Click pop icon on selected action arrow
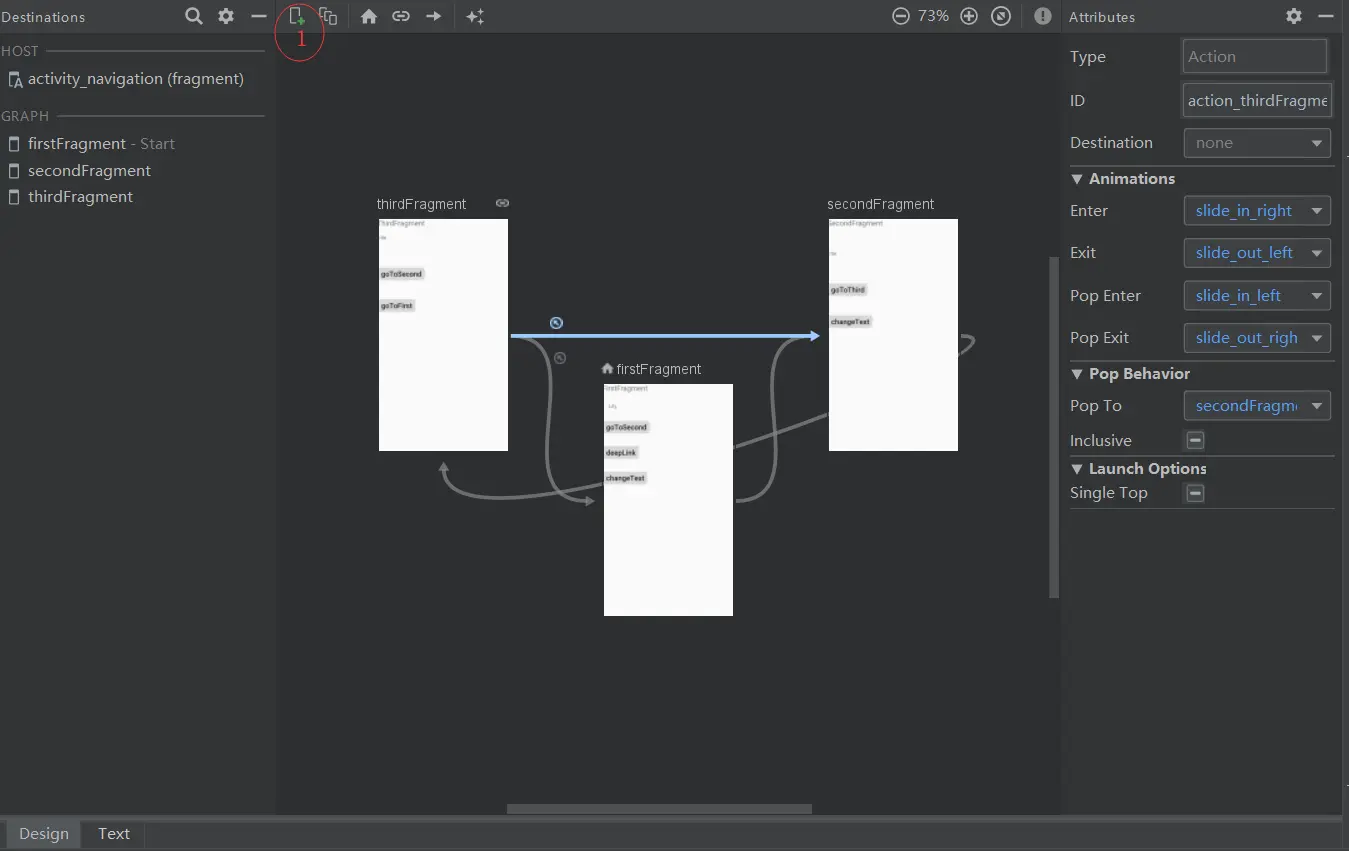 tap(556, 322)
